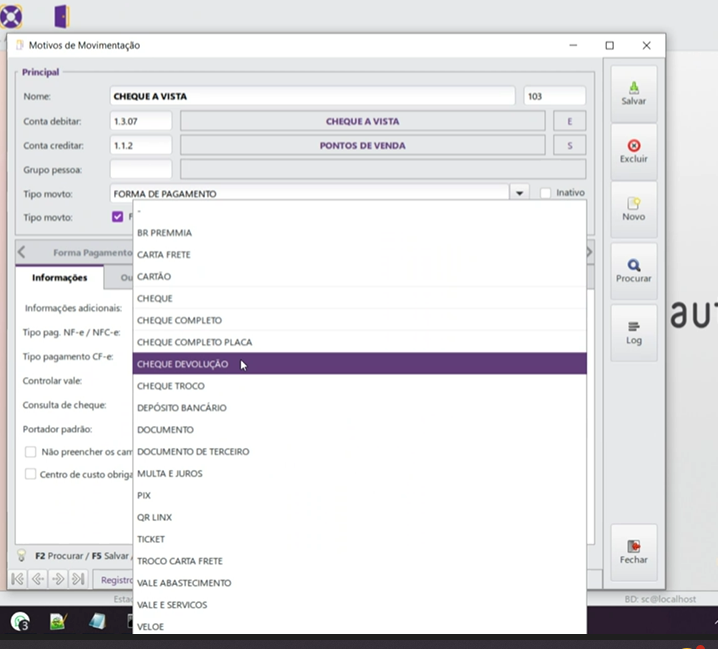
Task: Select TICKET option
Action: [x=359, y=539]
